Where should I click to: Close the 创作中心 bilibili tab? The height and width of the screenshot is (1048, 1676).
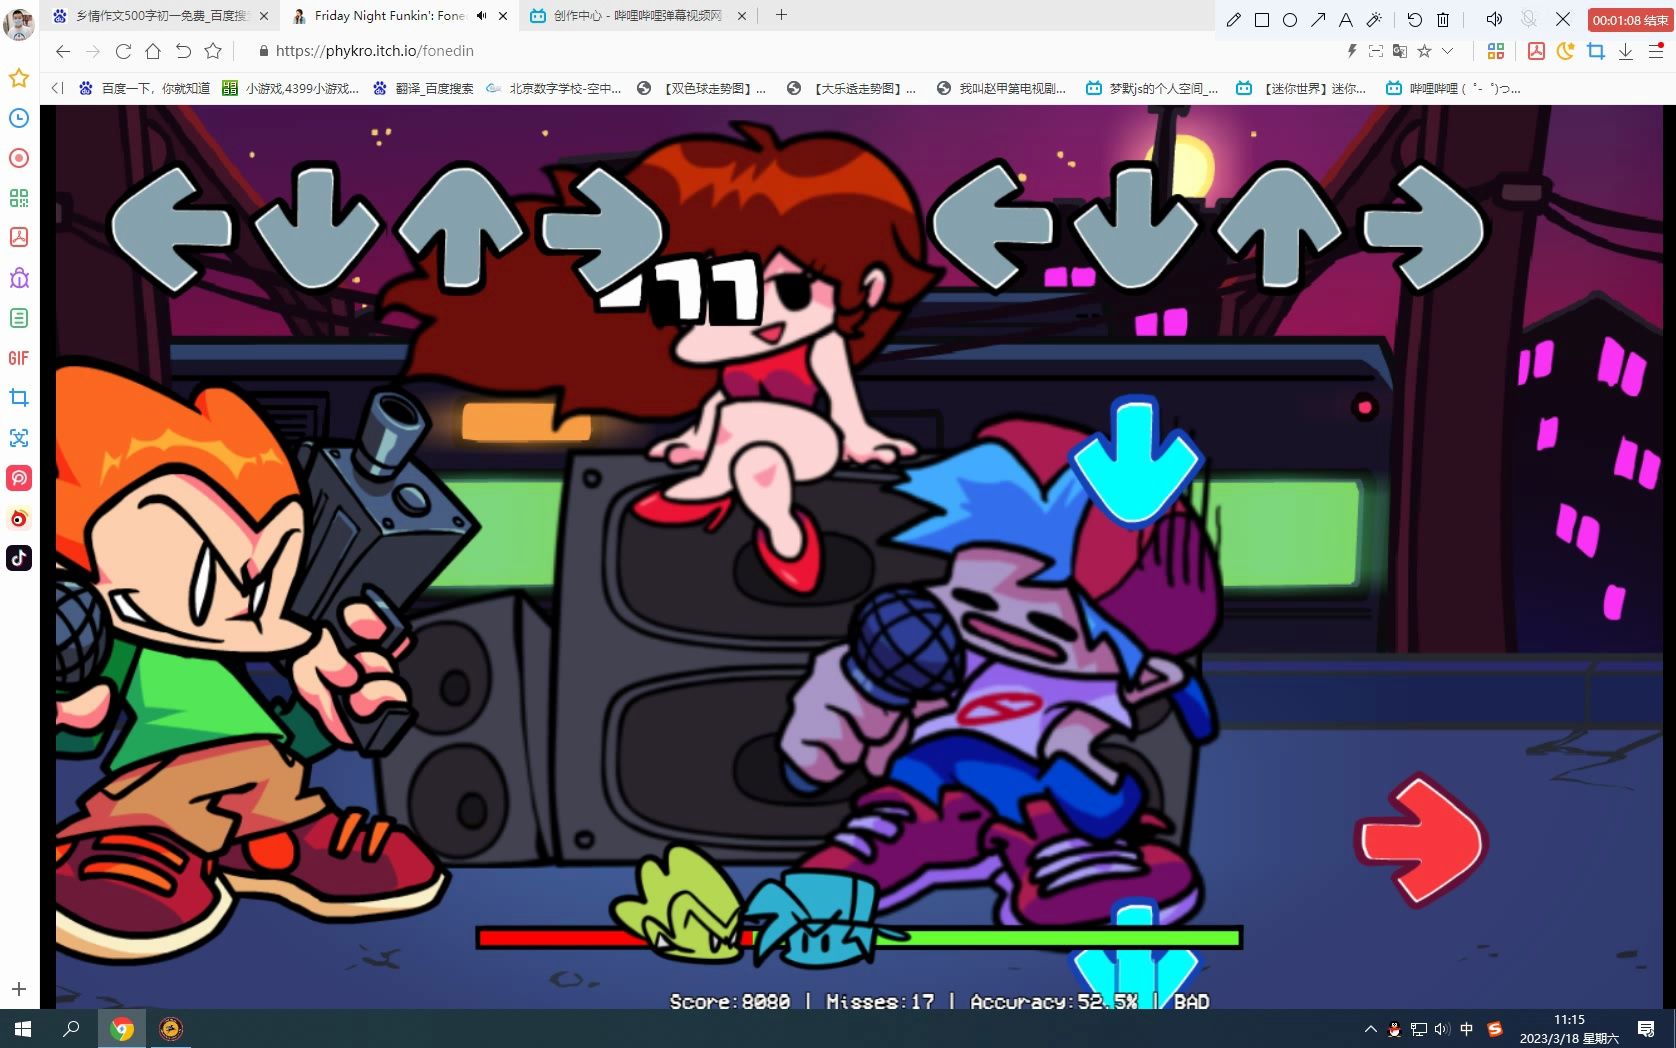(x=742, y=16)
